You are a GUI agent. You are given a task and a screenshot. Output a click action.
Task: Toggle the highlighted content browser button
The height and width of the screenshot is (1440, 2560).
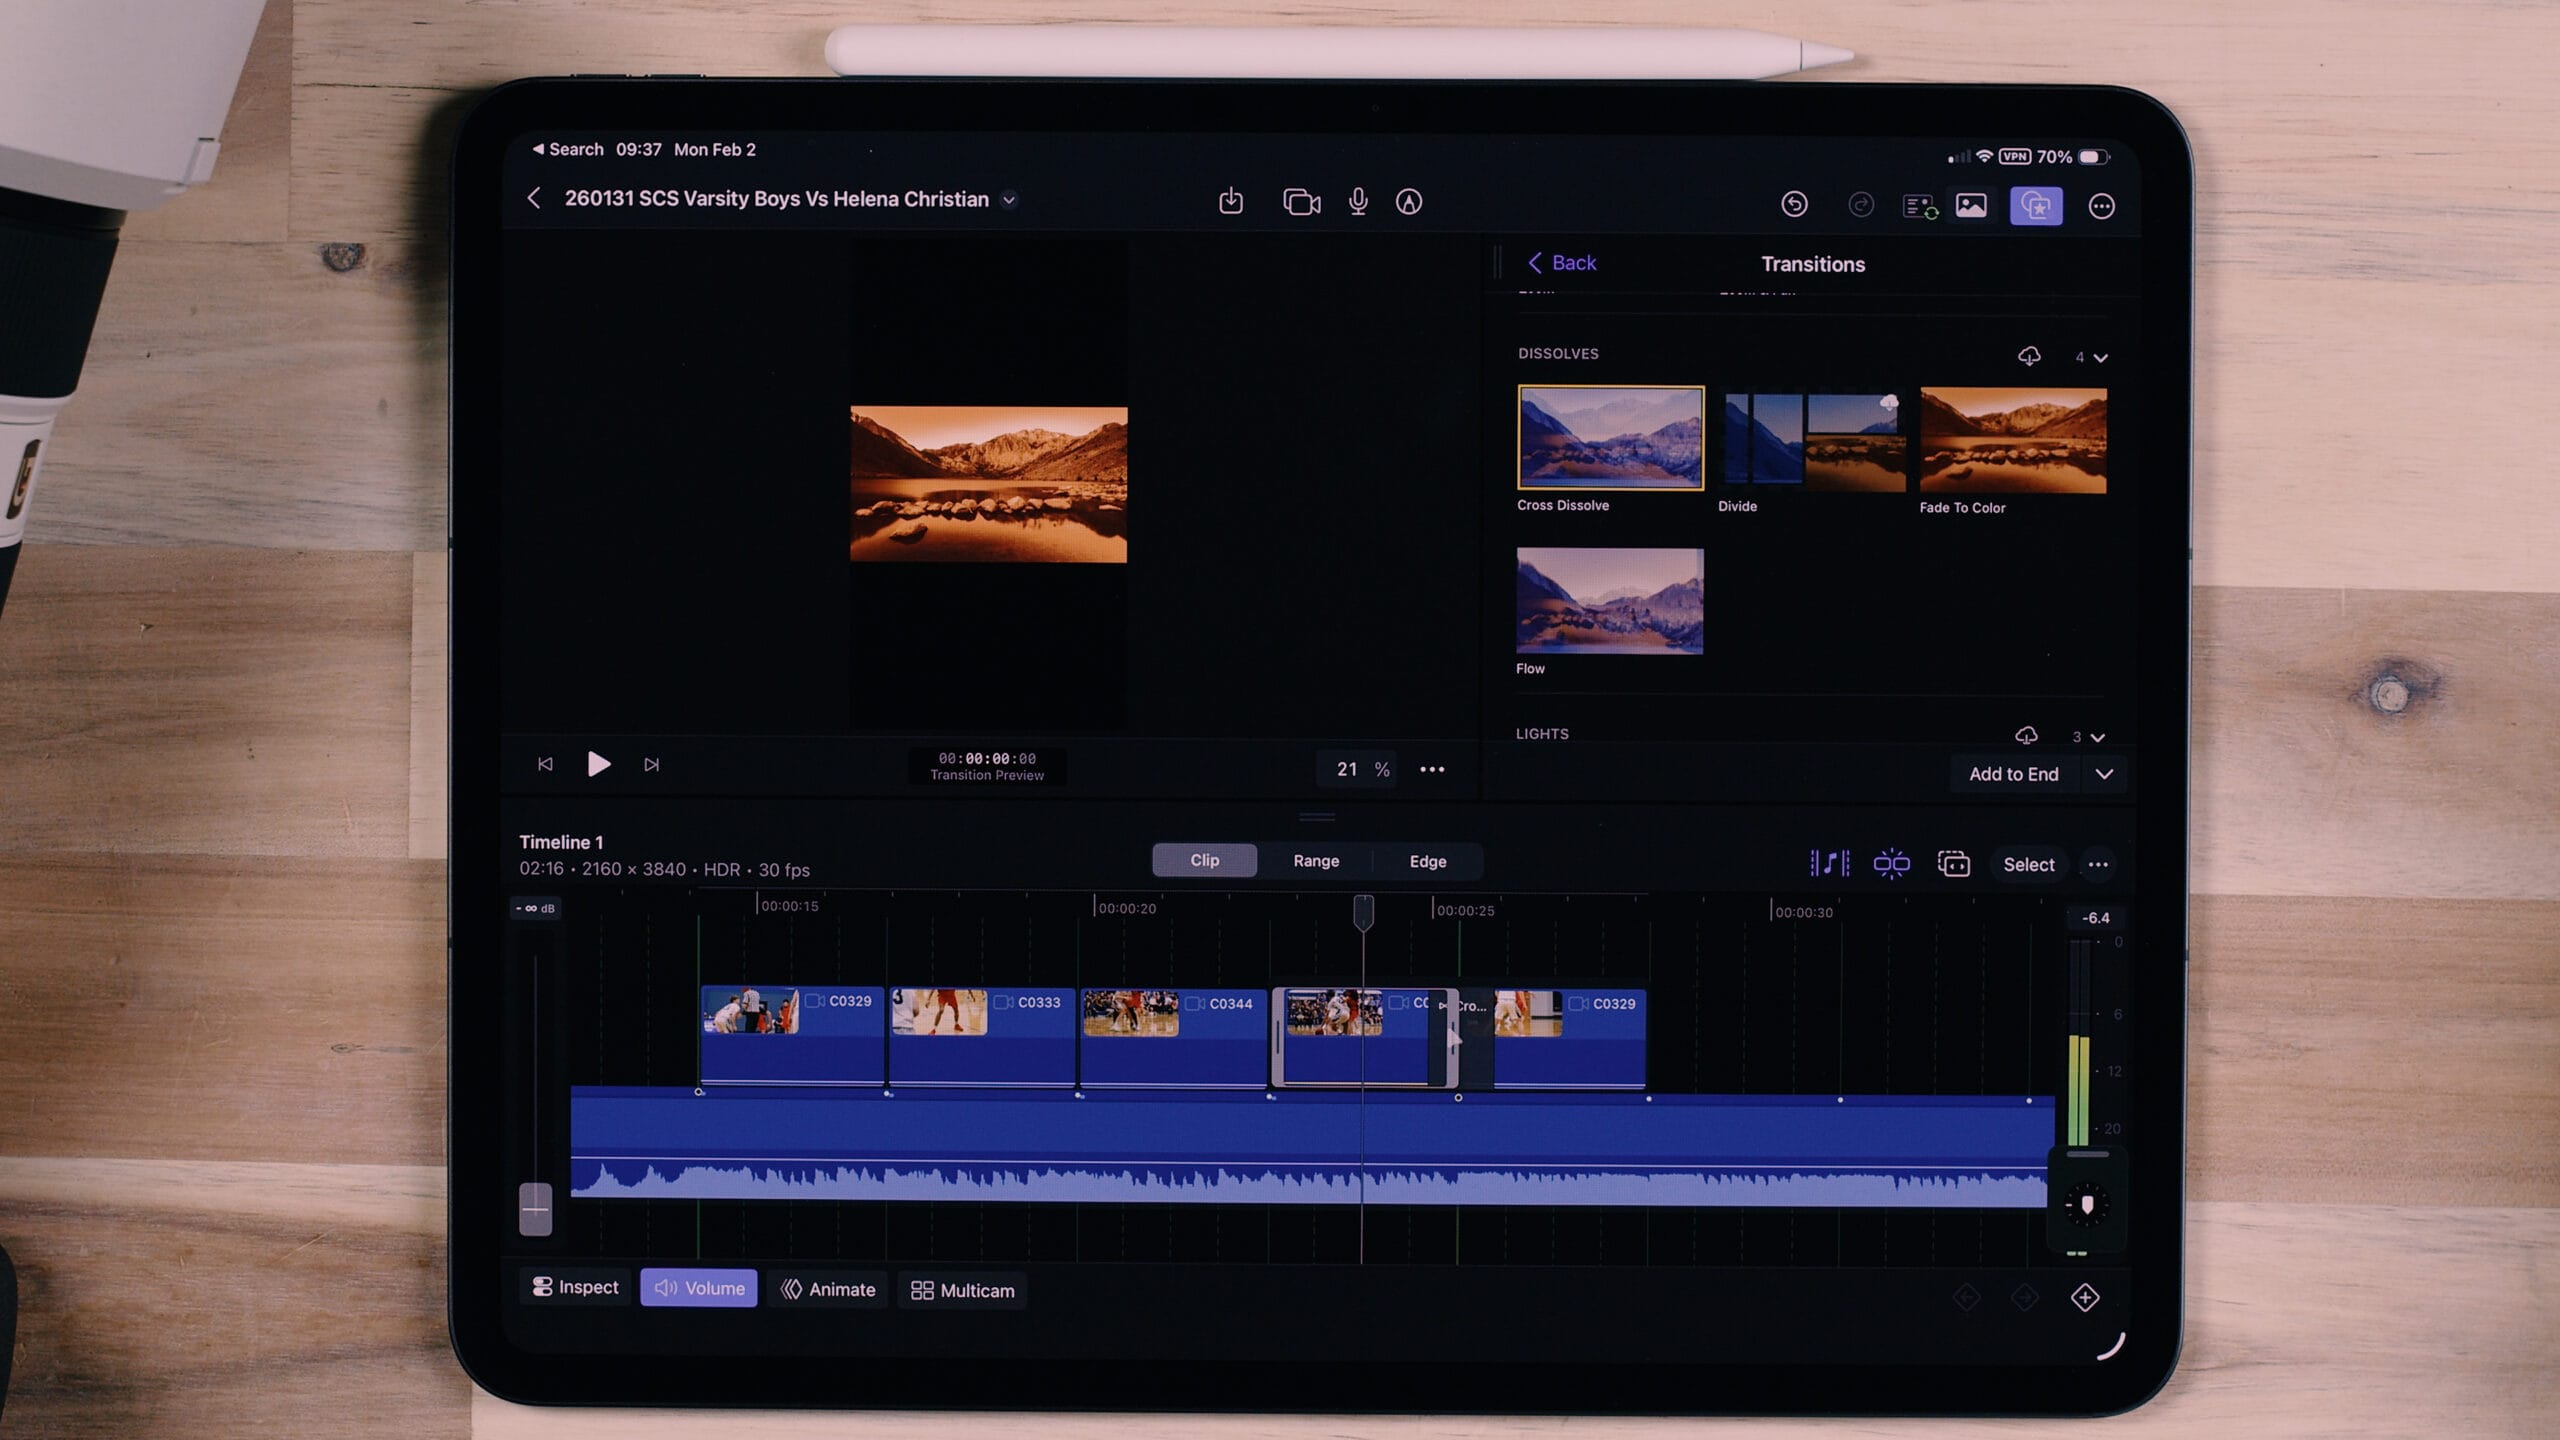point(2036,206)
